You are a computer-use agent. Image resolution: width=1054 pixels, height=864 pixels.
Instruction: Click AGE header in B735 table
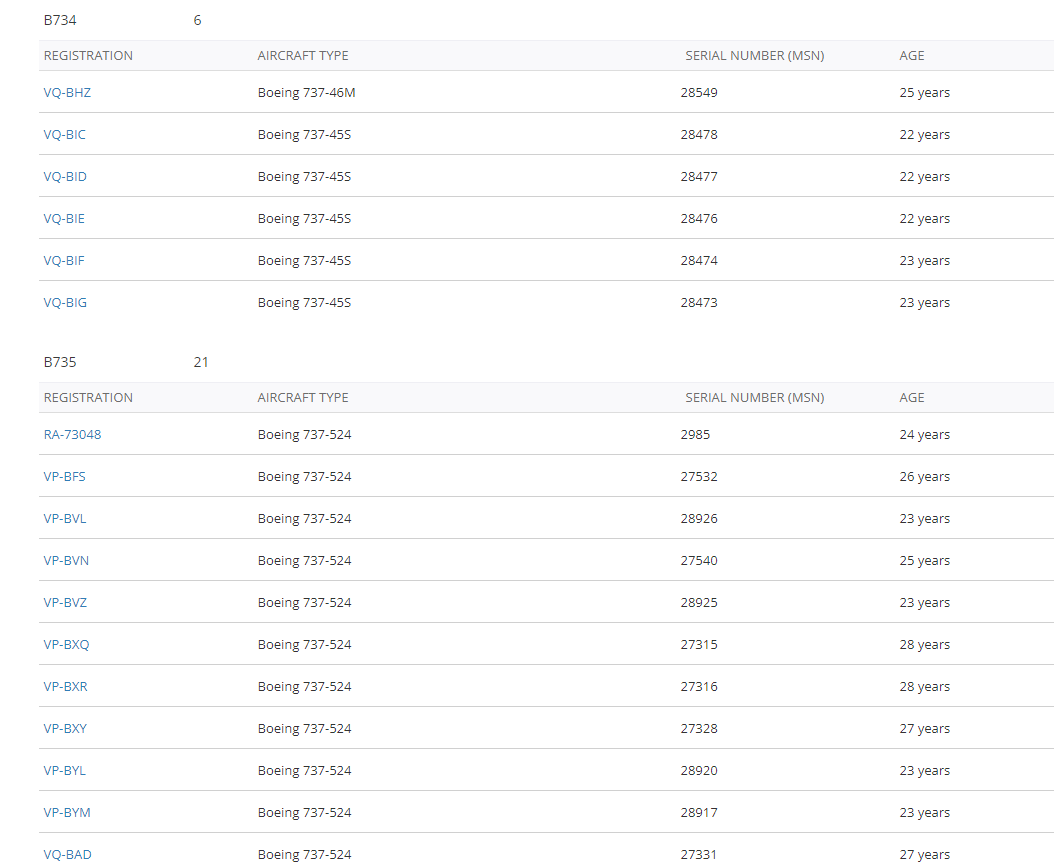[912, 398]
